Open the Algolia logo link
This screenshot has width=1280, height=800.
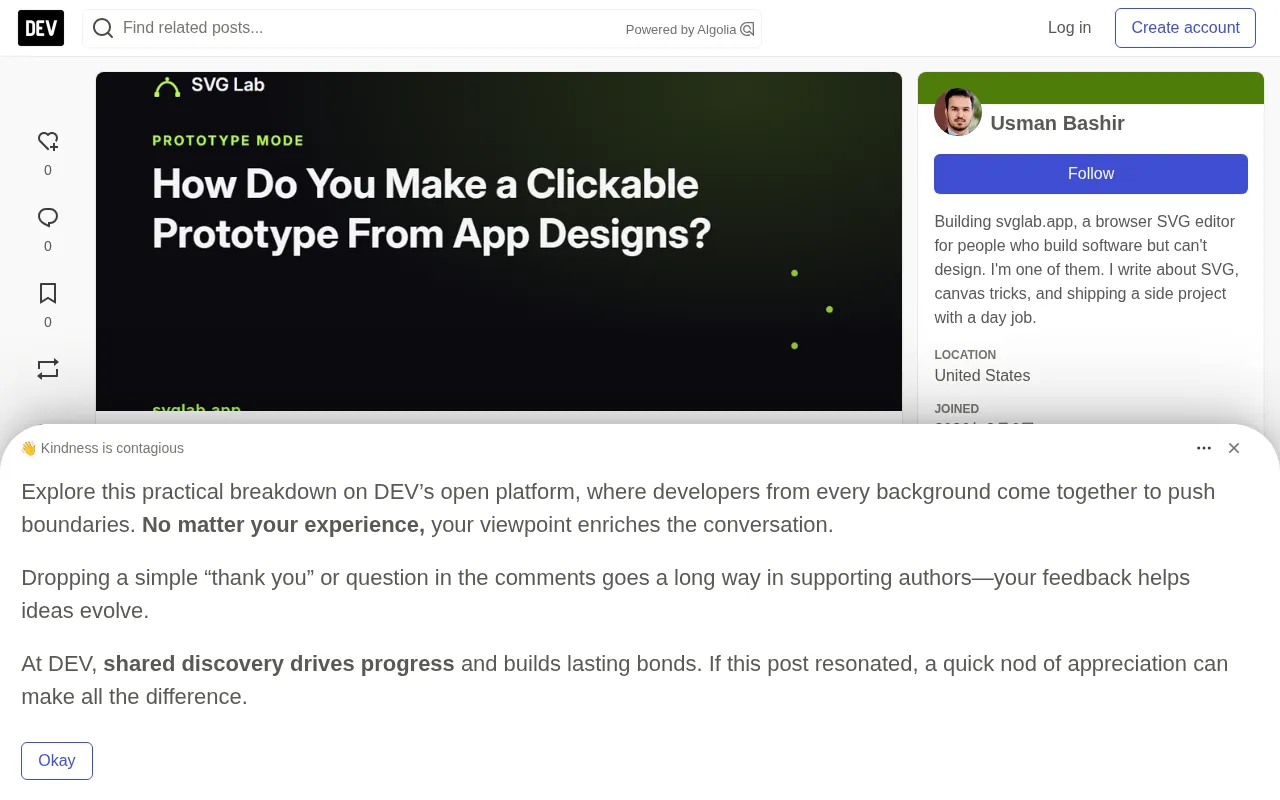747,29
